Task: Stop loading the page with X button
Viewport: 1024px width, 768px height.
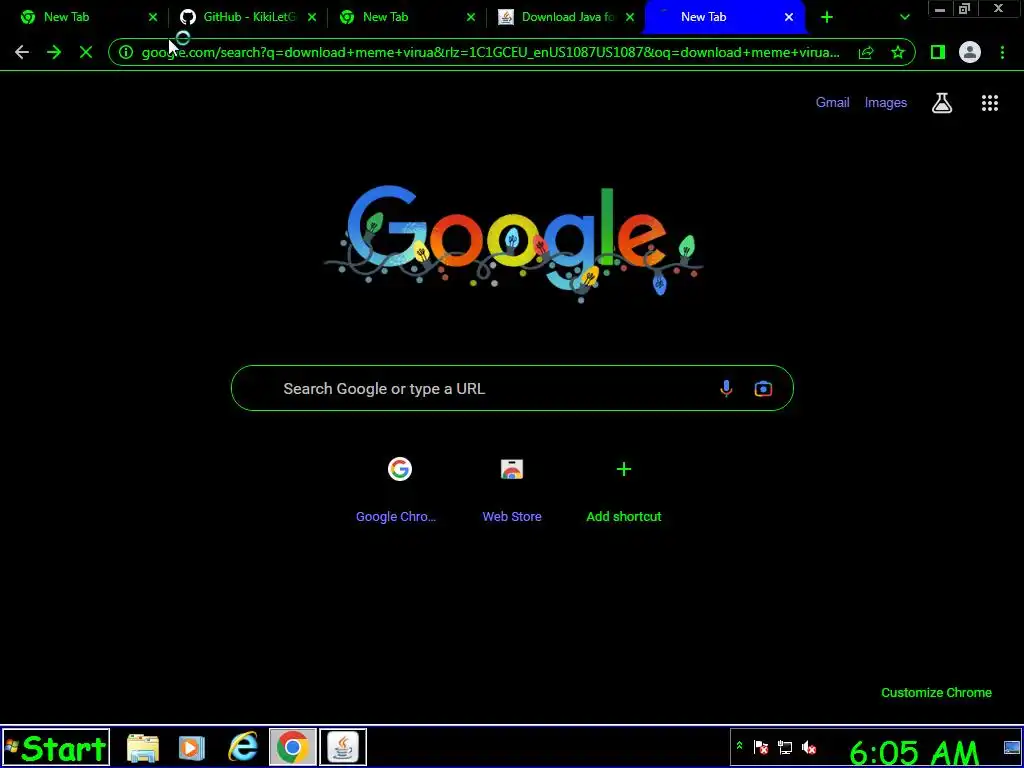Action: pos(86,52)
